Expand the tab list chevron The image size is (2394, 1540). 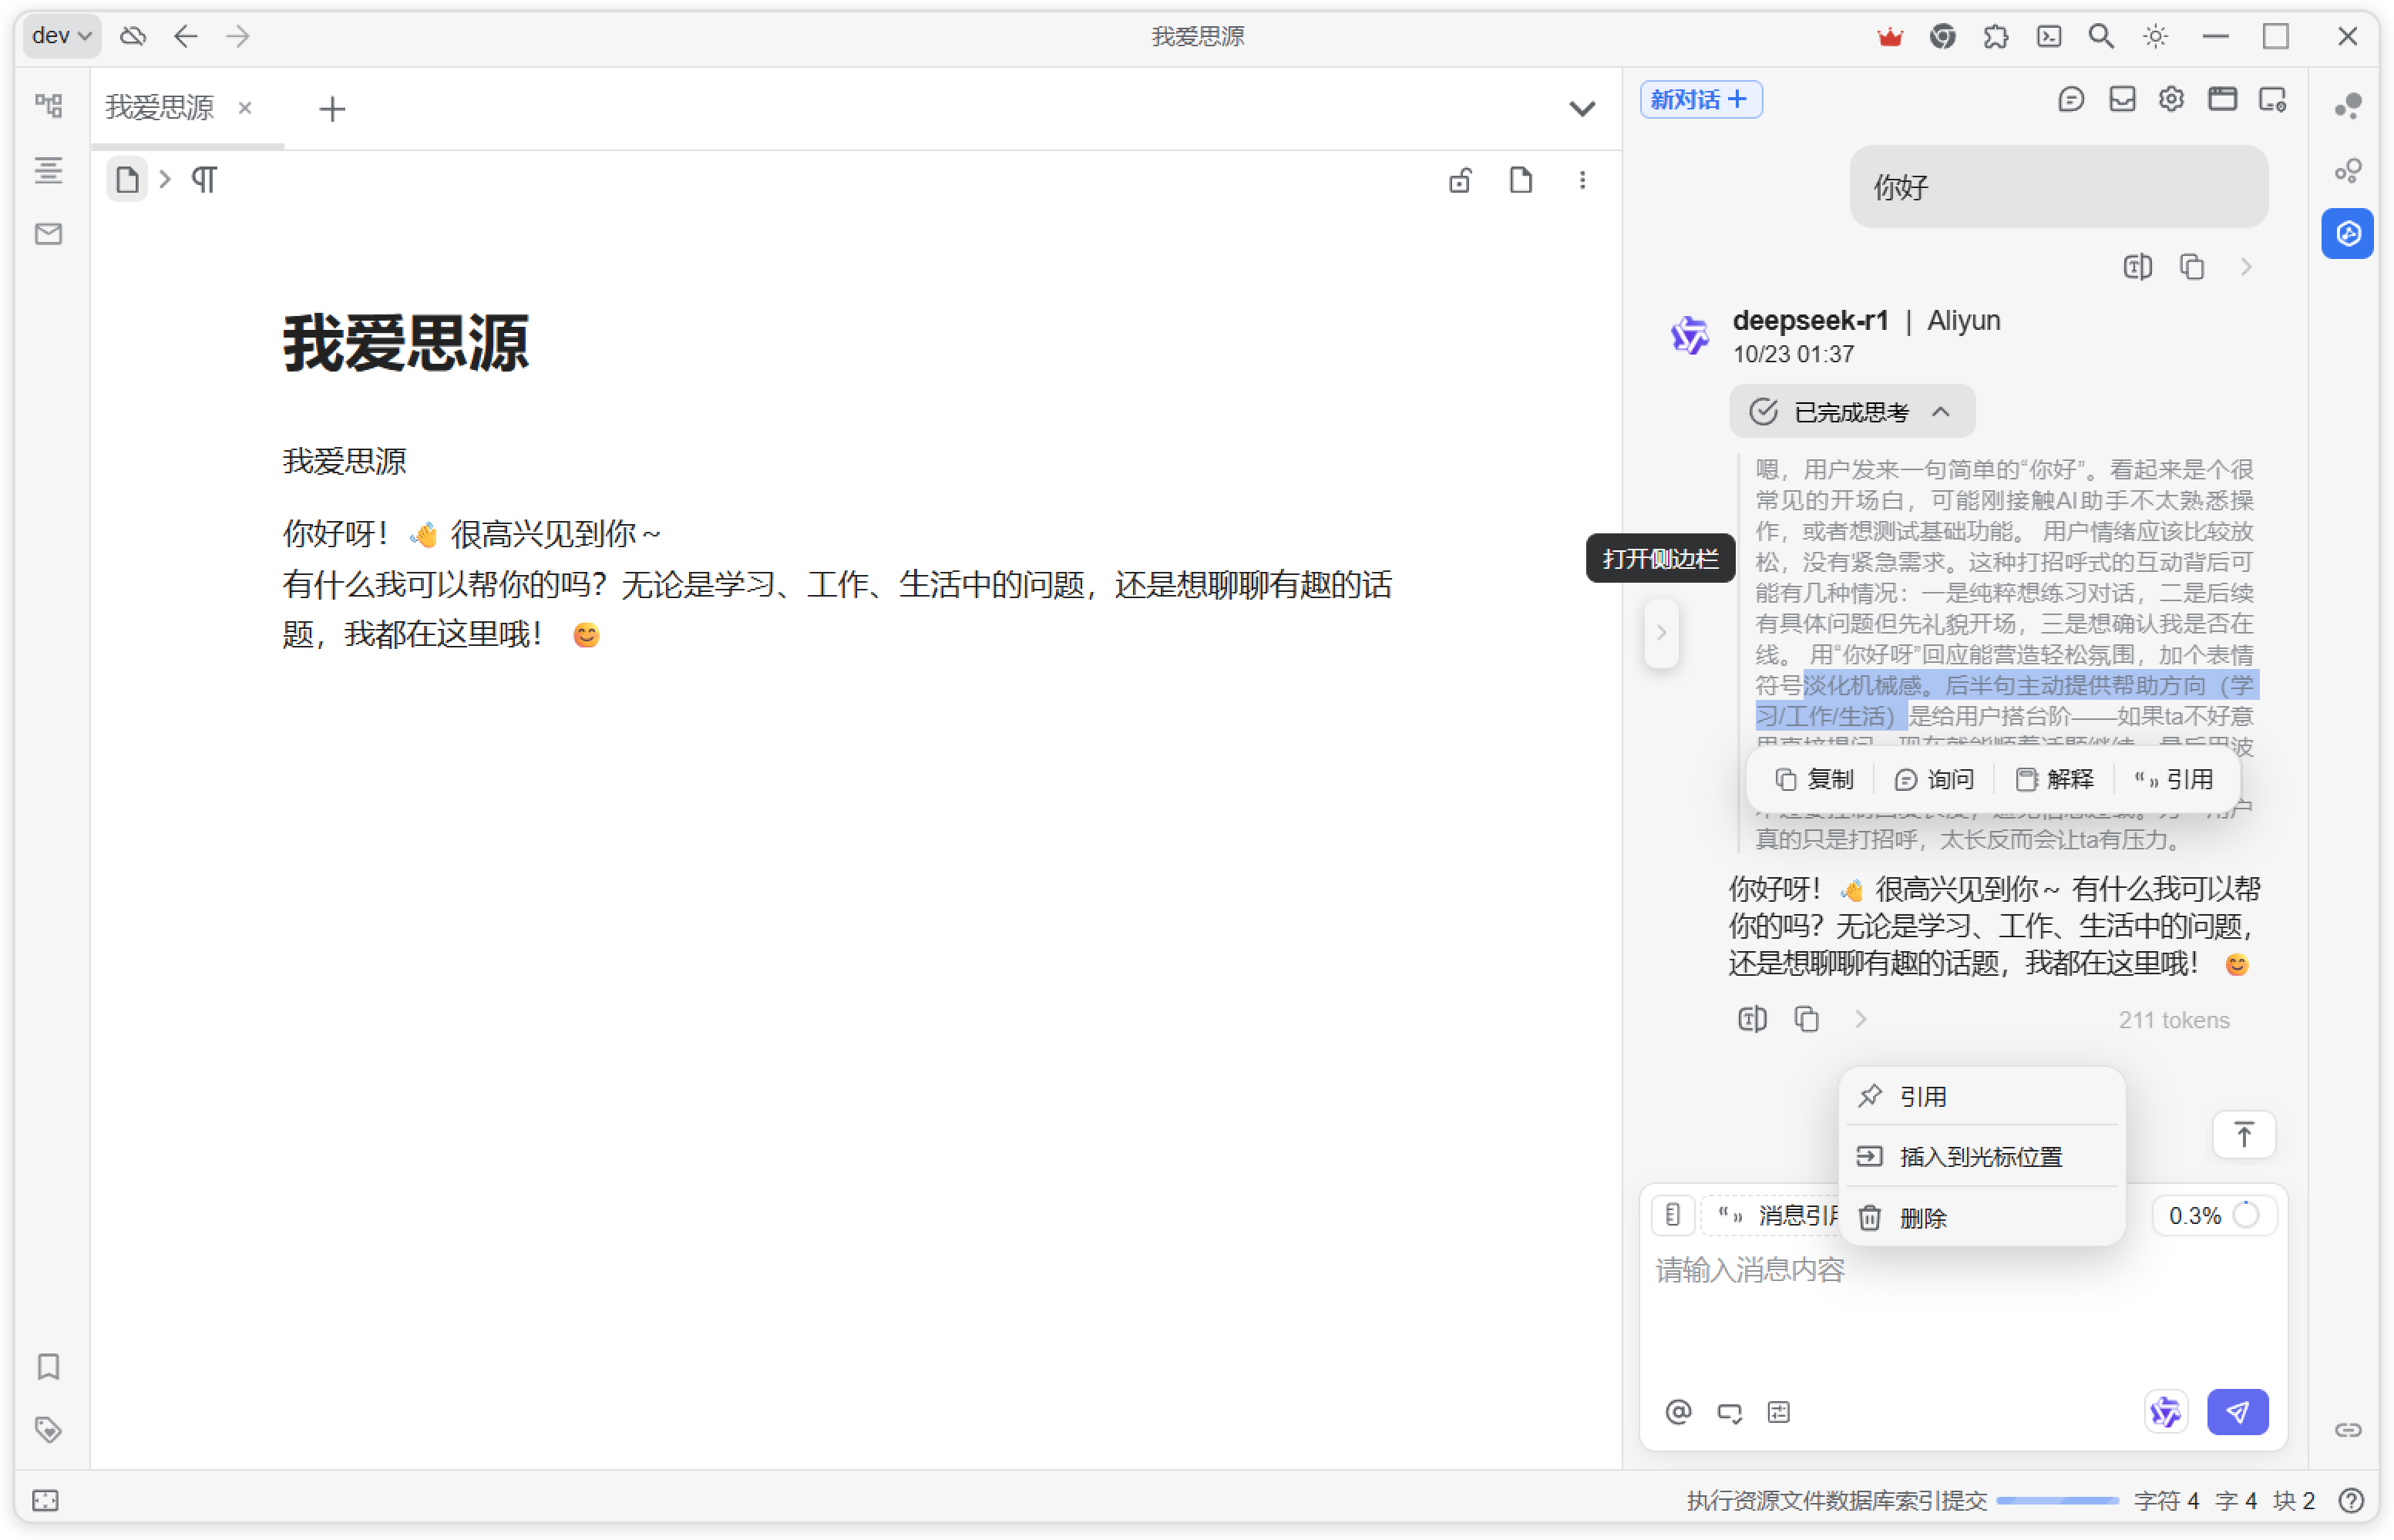(1581, 108)
